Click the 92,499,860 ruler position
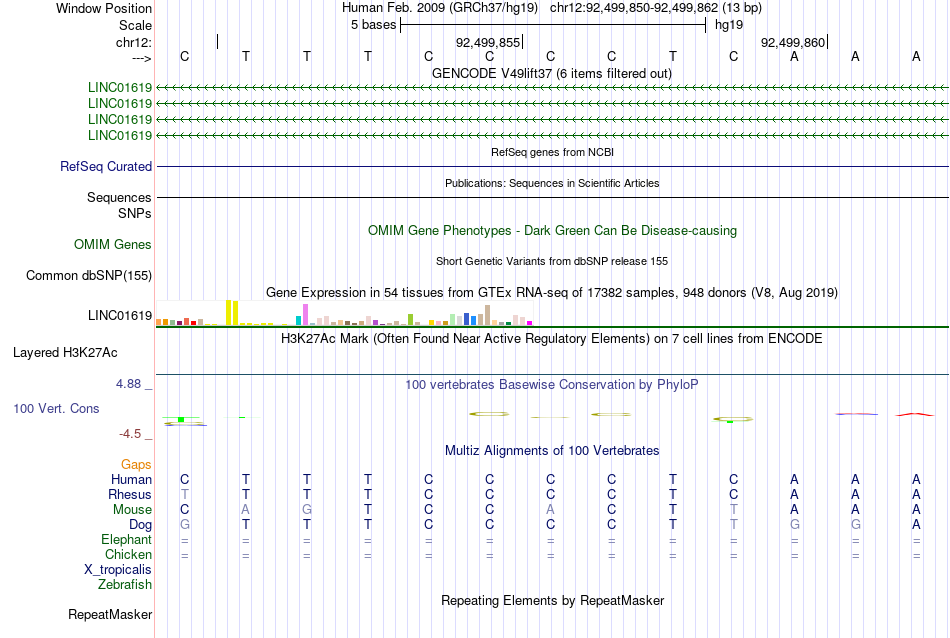Screen dimensions: 950x638 792,42
